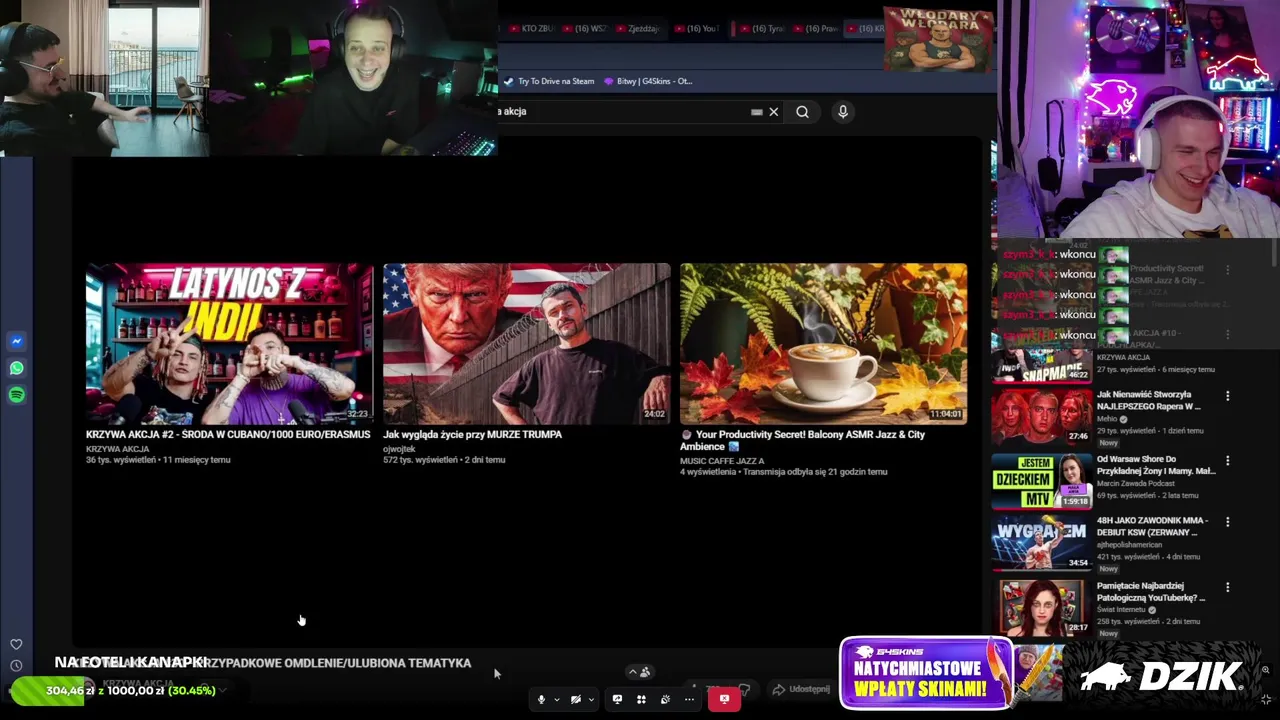
Task: Switch to the (16) YouT browser tab
Action: [696, 29]
